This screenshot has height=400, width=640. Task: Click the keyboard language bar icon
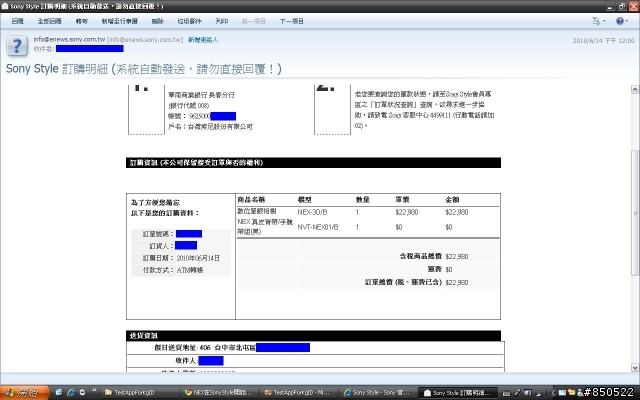pyautogui.click(x=506, y=393)
